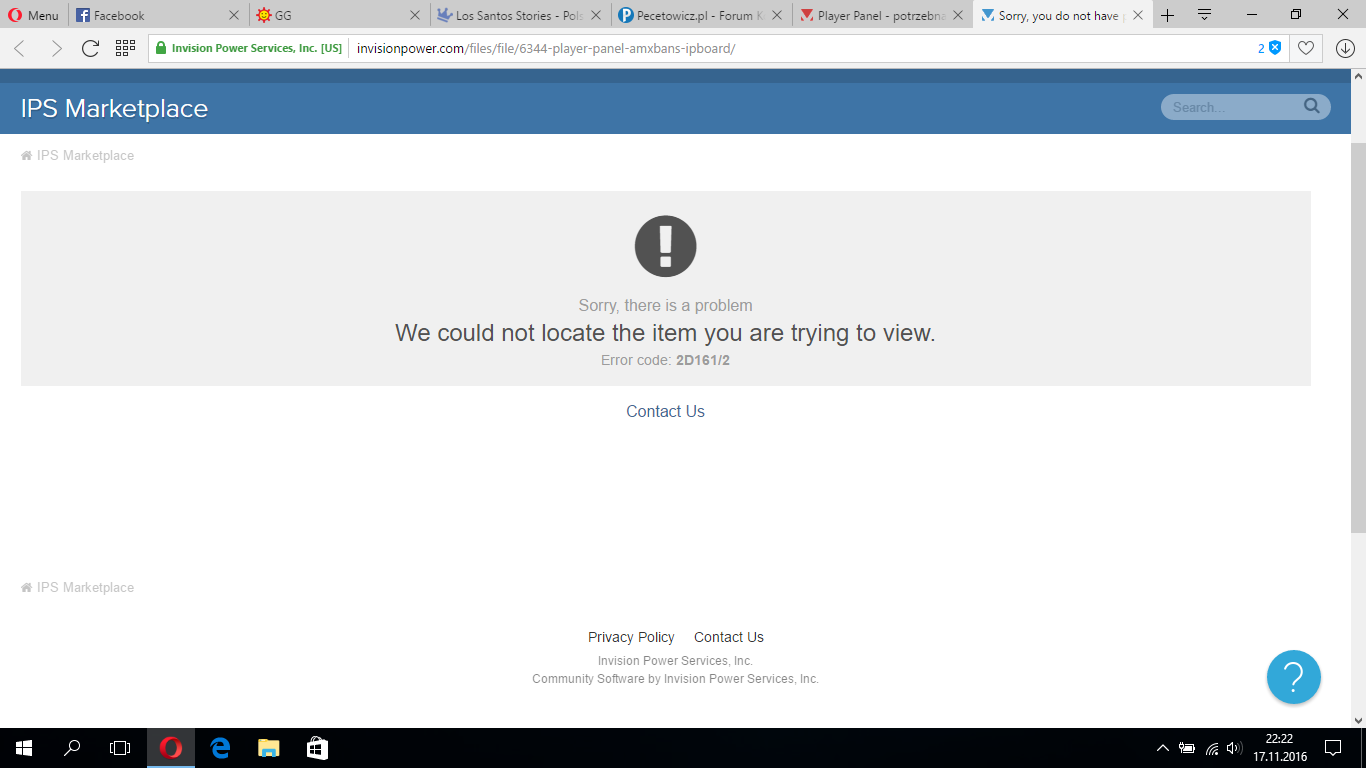Reload the current page

click(90, 48)
